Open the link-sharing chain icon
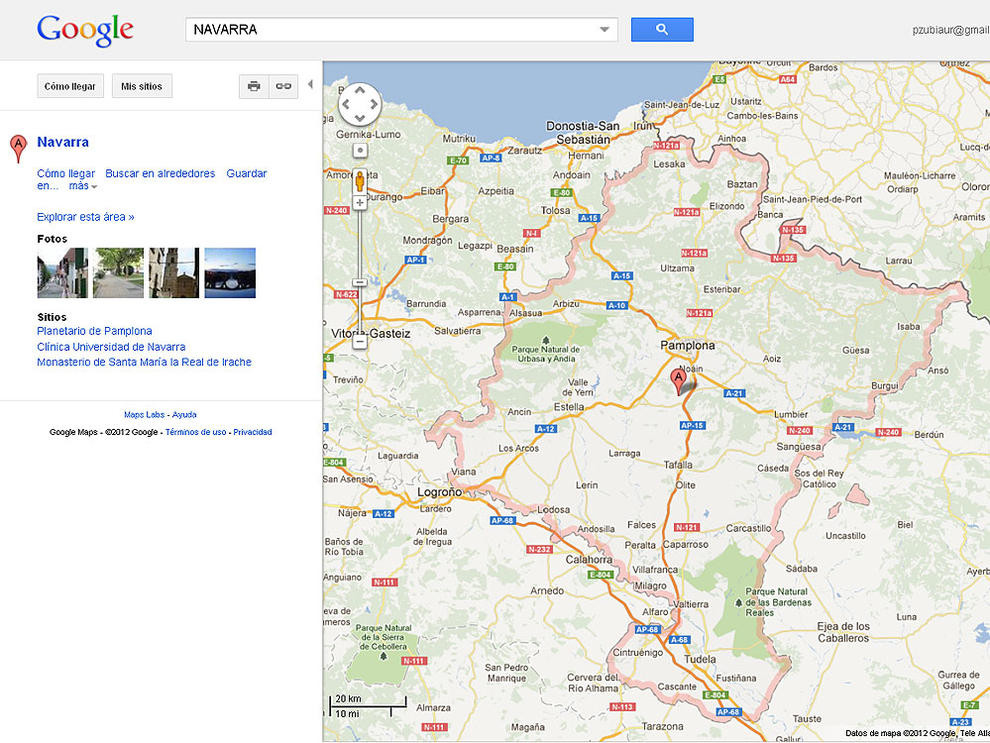Viewport: 990px width, 743px height. (x=283, y=86)
